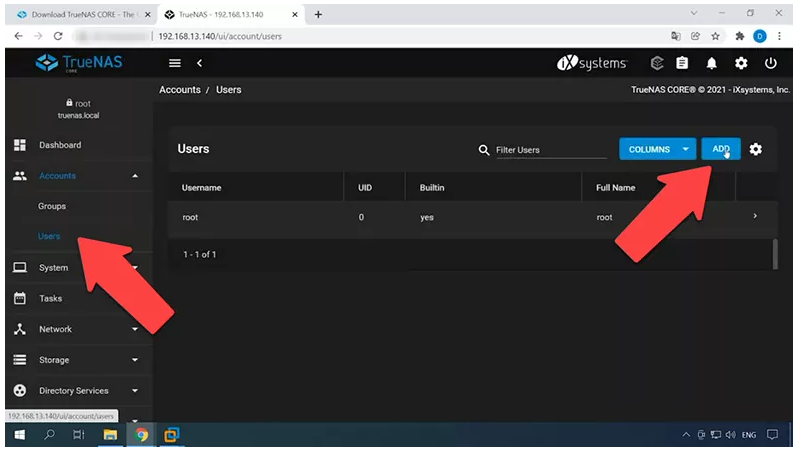797x451 pixels.
Task: Expand the Network menu arrow
Action: coord(135,329)
